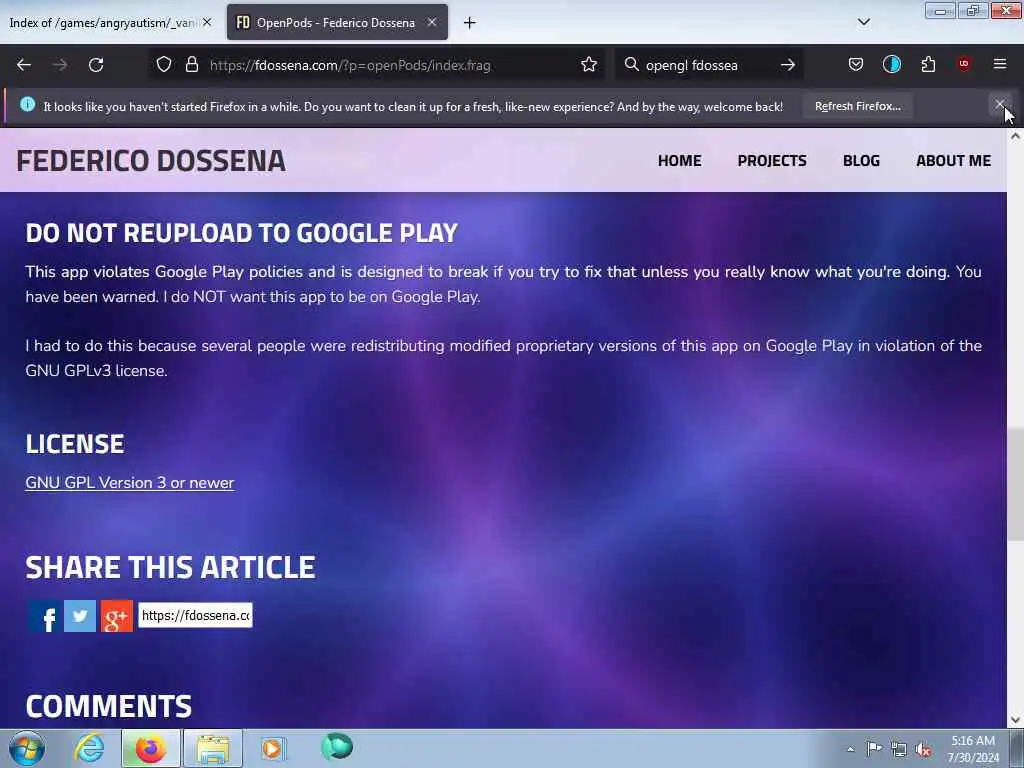This screenshot has width=1024, height=768.
Task: Open the Windows Start menu
Action: pyautogui.click(x=27, y=748)
